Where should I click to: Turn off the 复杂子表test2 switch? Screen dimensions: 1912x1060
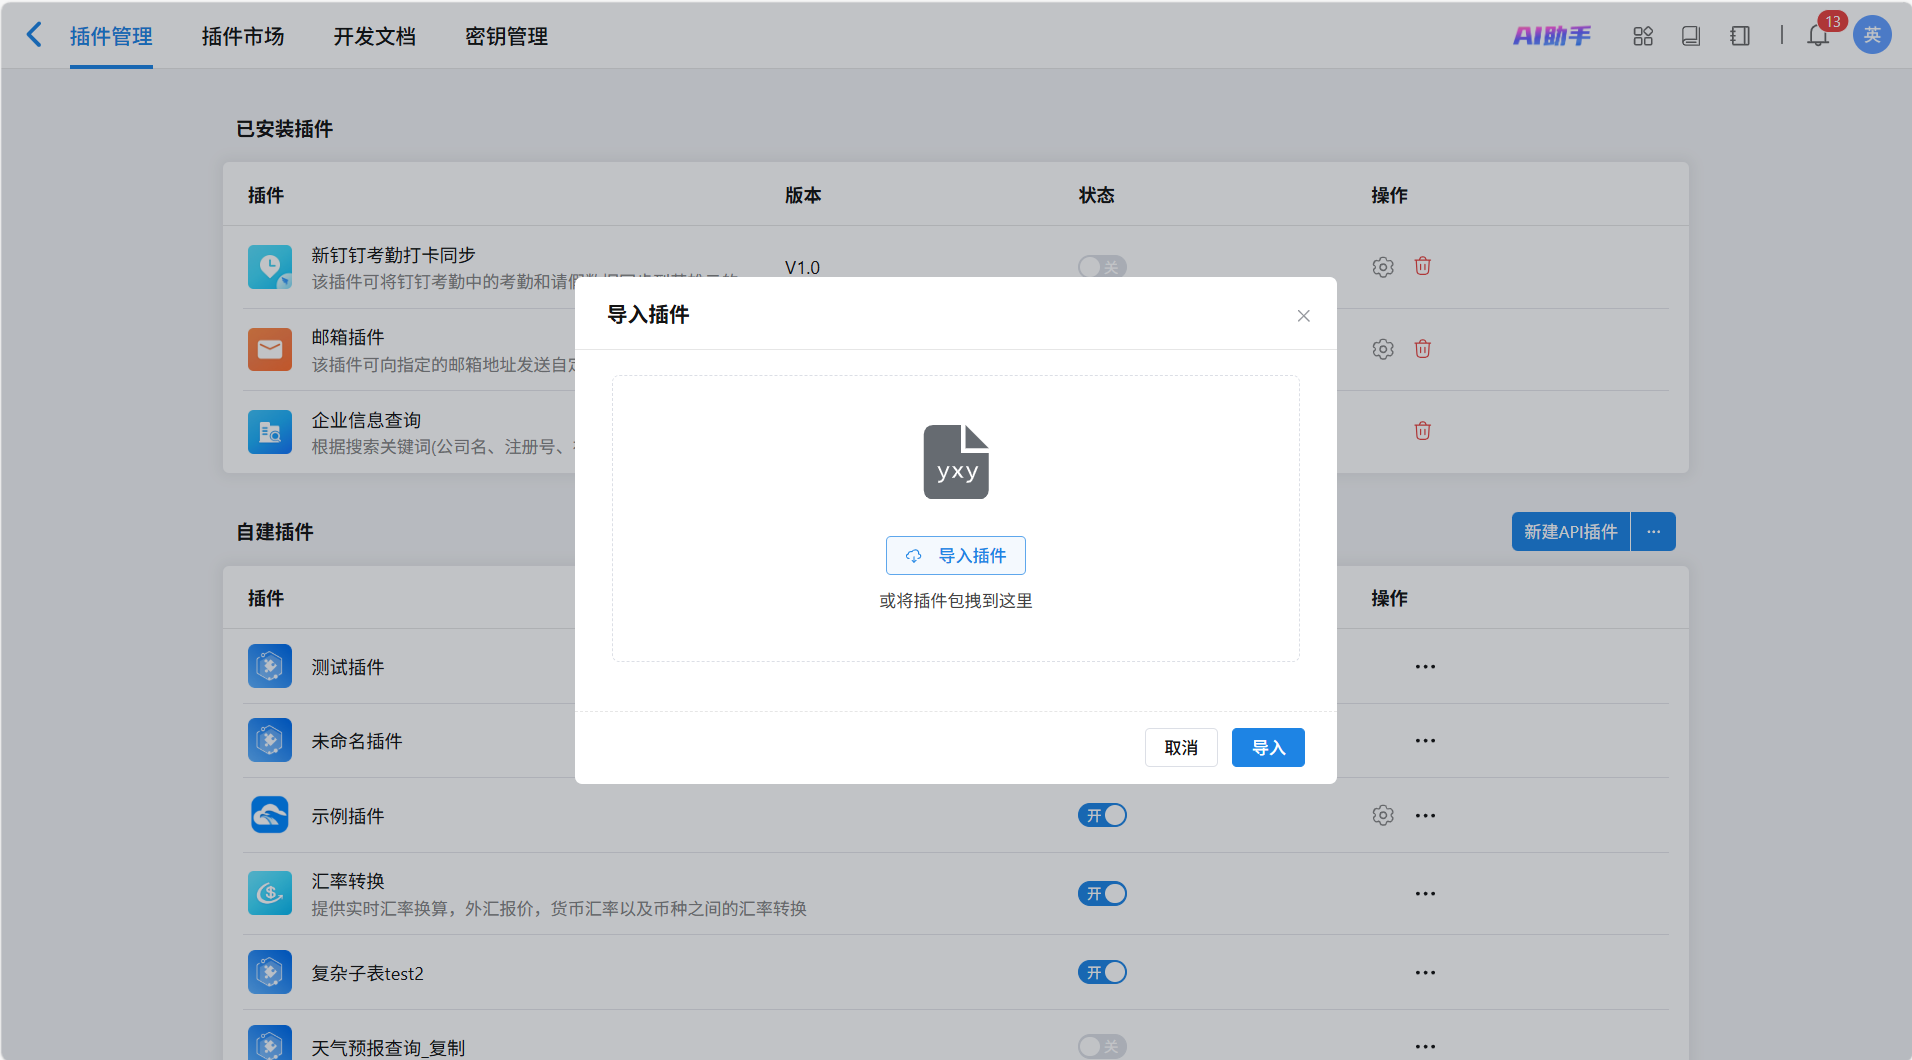coord(1102,973)
